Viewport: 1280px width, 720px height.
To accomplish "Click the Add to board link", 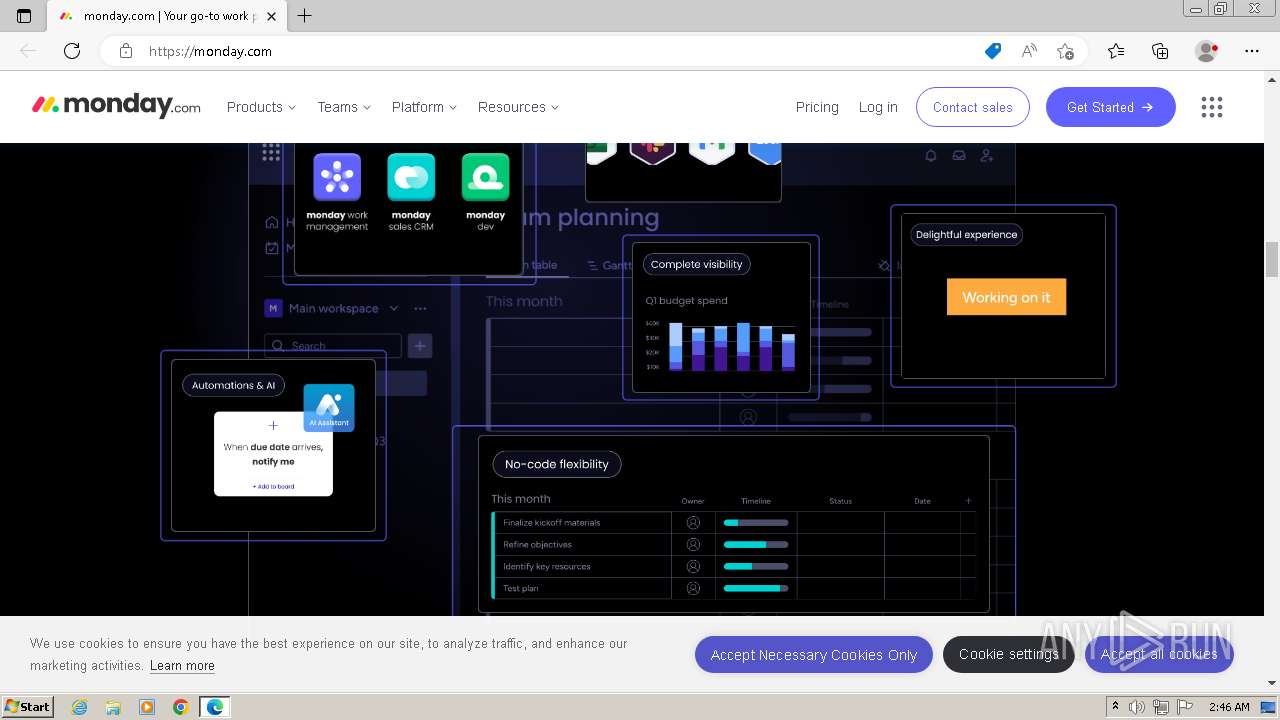I will 273,487.
